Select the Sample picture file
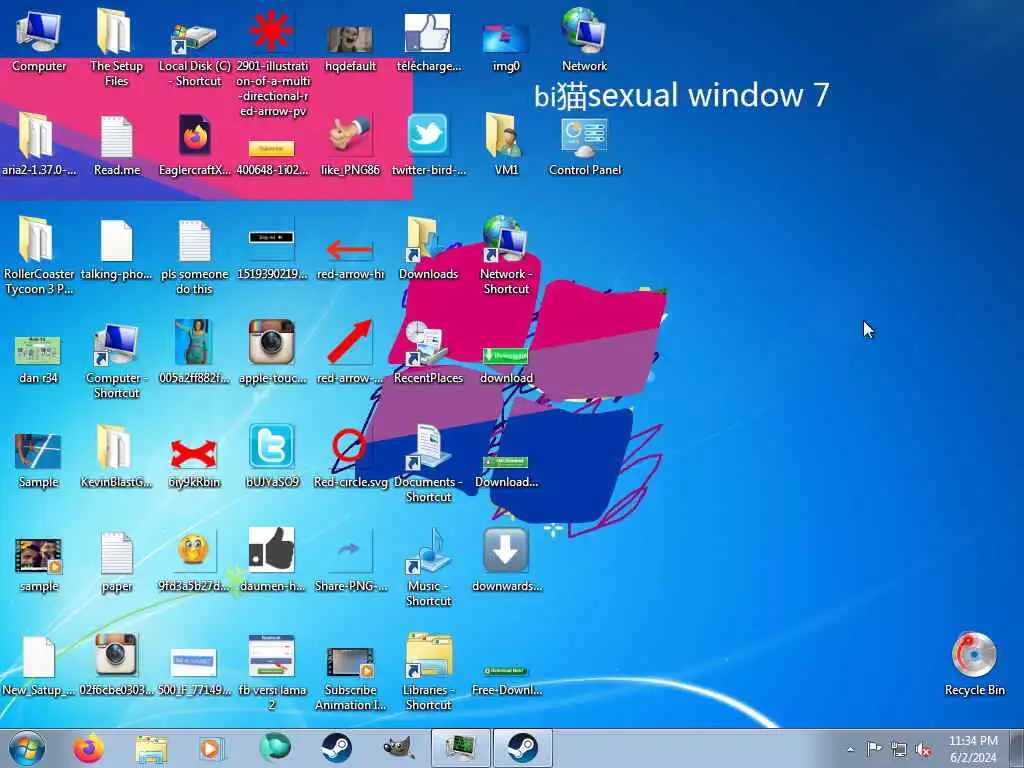Viewport: 1024px width, 768px height. [x=38, y=461]
